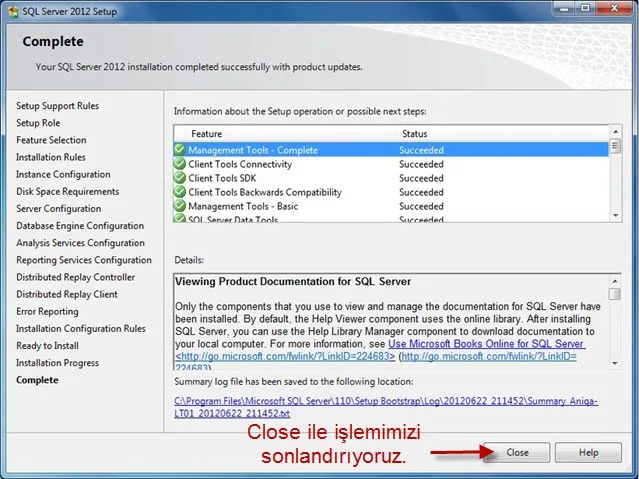Click Details pane scrollbar up arrow
The height and width of the screenshot is (479, 639).
coord(615,281)
